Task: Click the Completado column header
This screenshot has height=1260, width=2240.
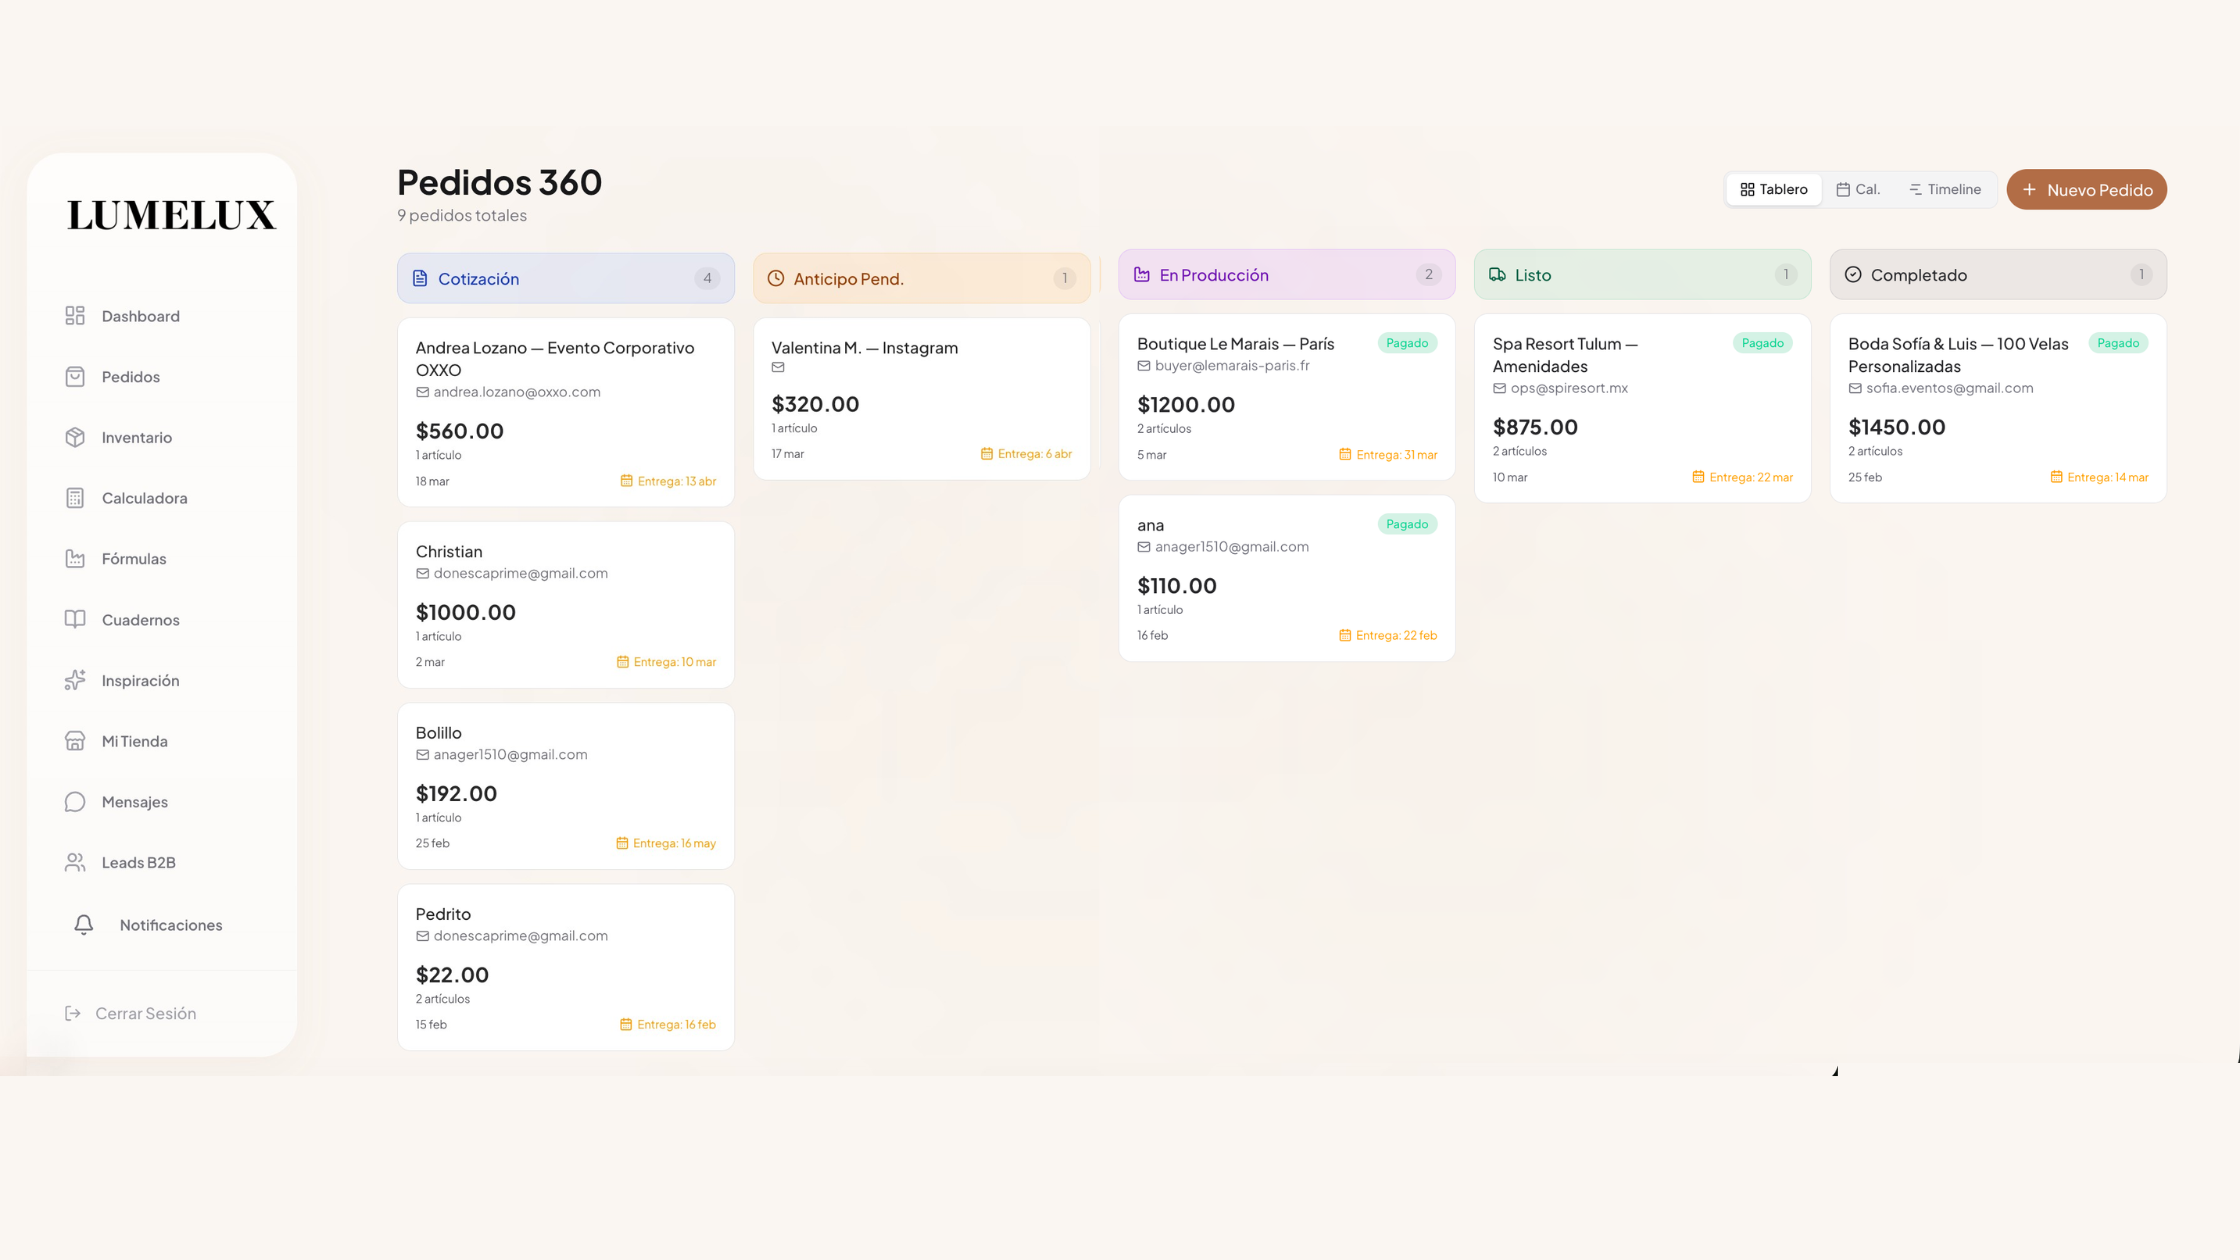Action: pyautogui.click(x=1997, y=275)
